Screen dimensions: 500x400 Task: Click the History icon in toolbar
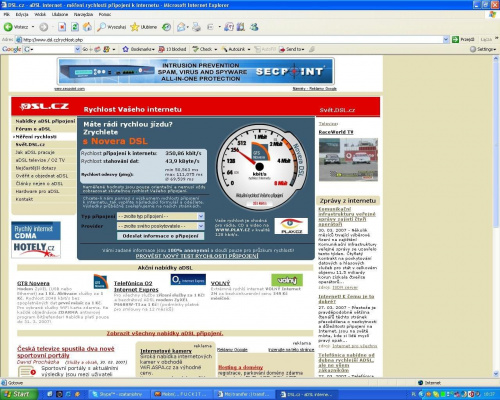(166, 27)
